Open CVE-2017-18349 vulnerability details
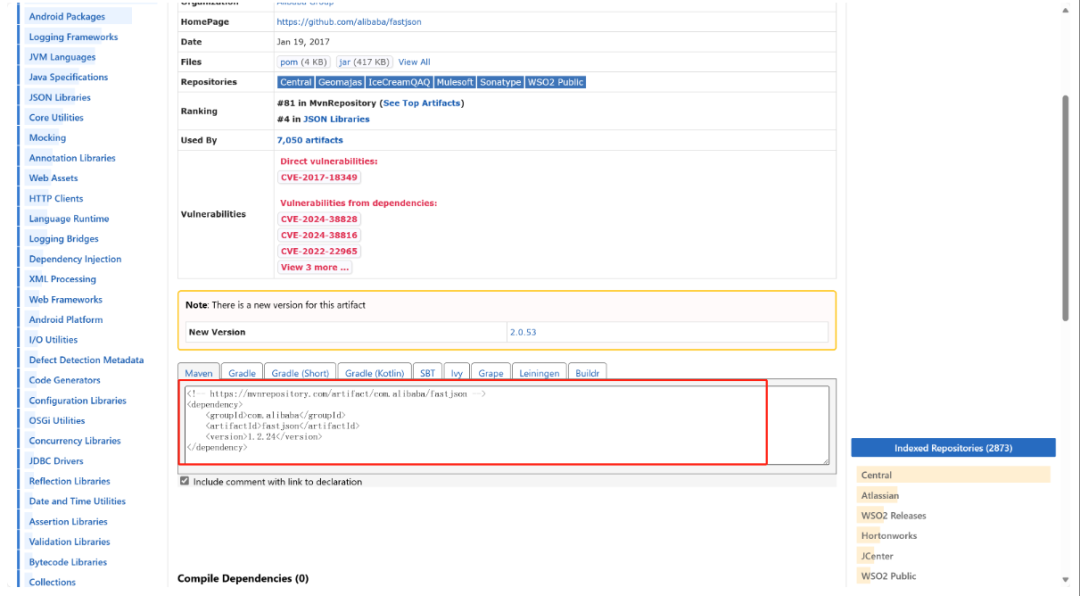Image resolution: width=1080 pixels, height=596 pixels. 319,178
